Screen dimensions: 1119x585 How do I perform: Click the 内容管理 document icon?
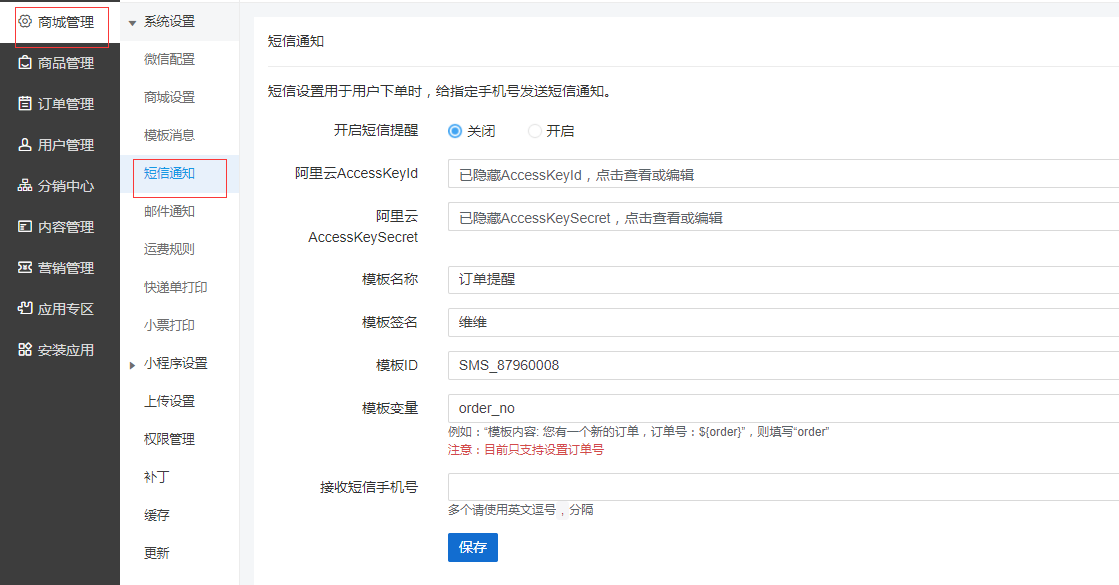click(26, 227)
